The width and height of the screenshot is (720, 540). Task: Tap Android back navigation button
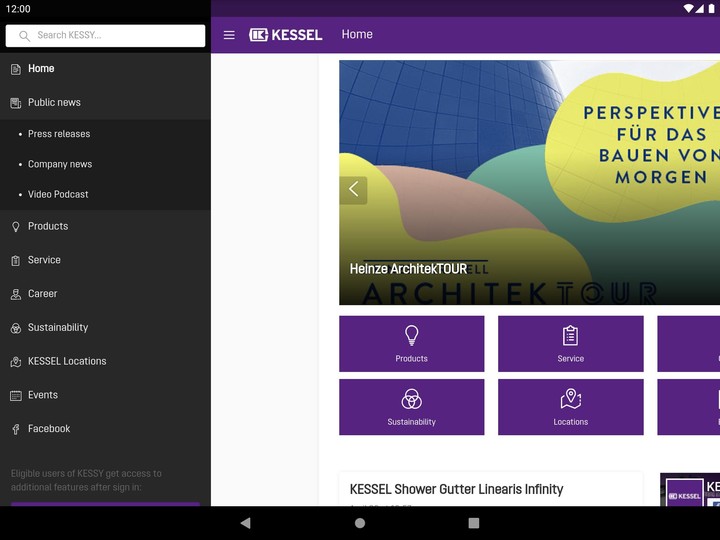coord(246,523)
